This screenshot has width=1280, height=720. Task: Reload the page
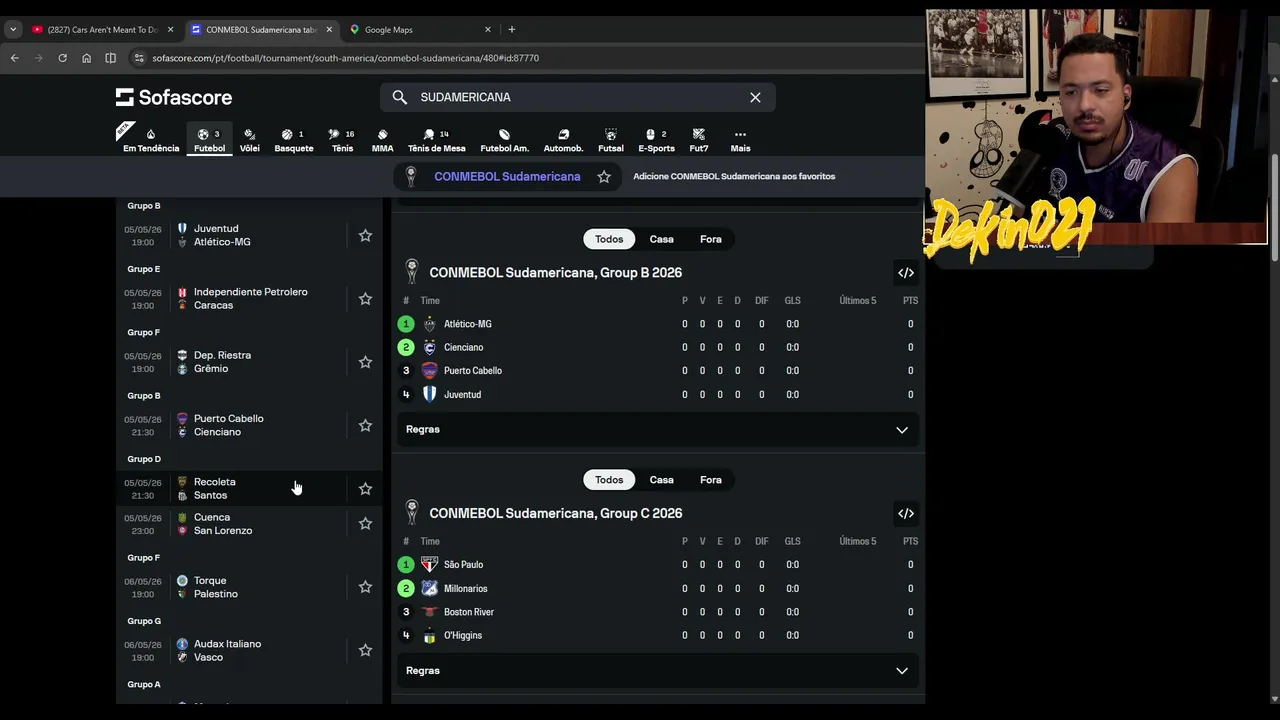(x=62, y=58)
